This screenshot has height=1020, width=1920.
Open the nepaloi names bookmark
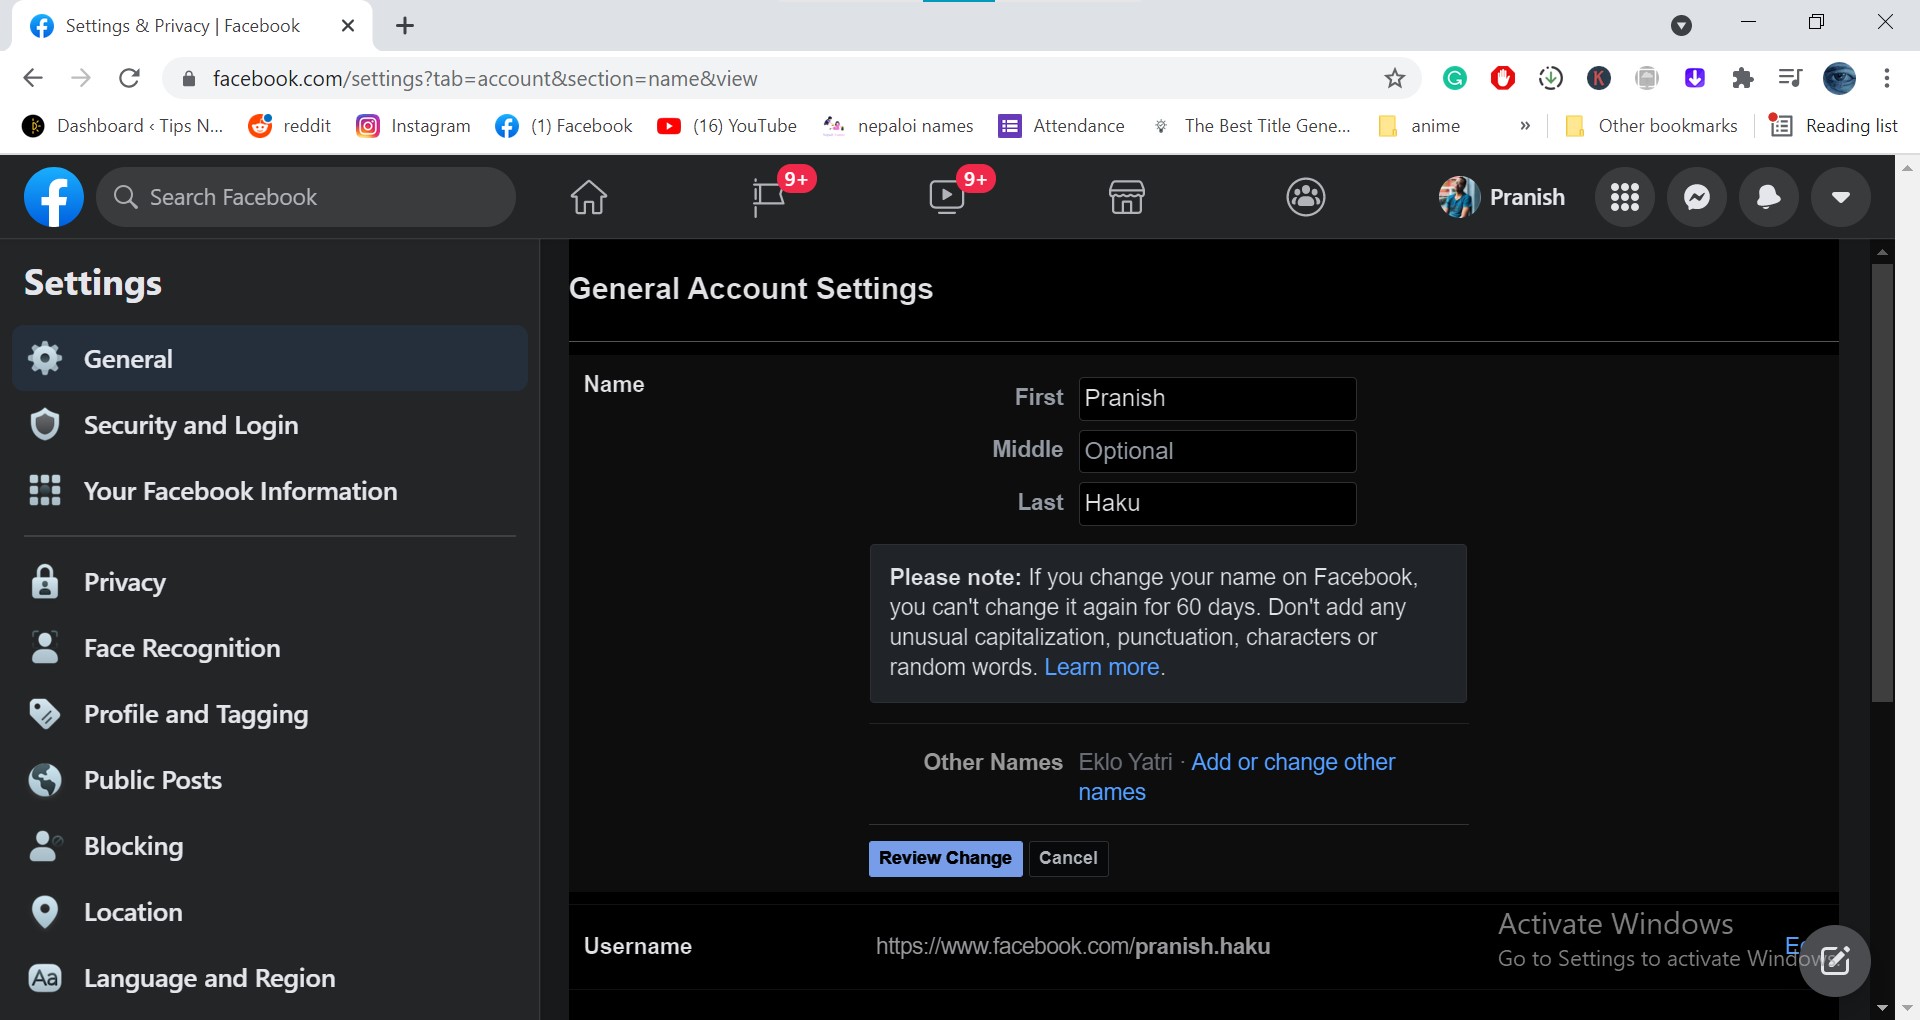point(898,126)
